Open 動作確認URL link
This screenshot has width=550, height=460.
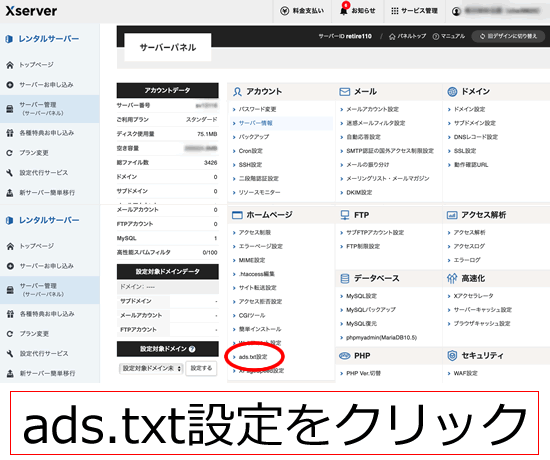[x=471, y=165]
